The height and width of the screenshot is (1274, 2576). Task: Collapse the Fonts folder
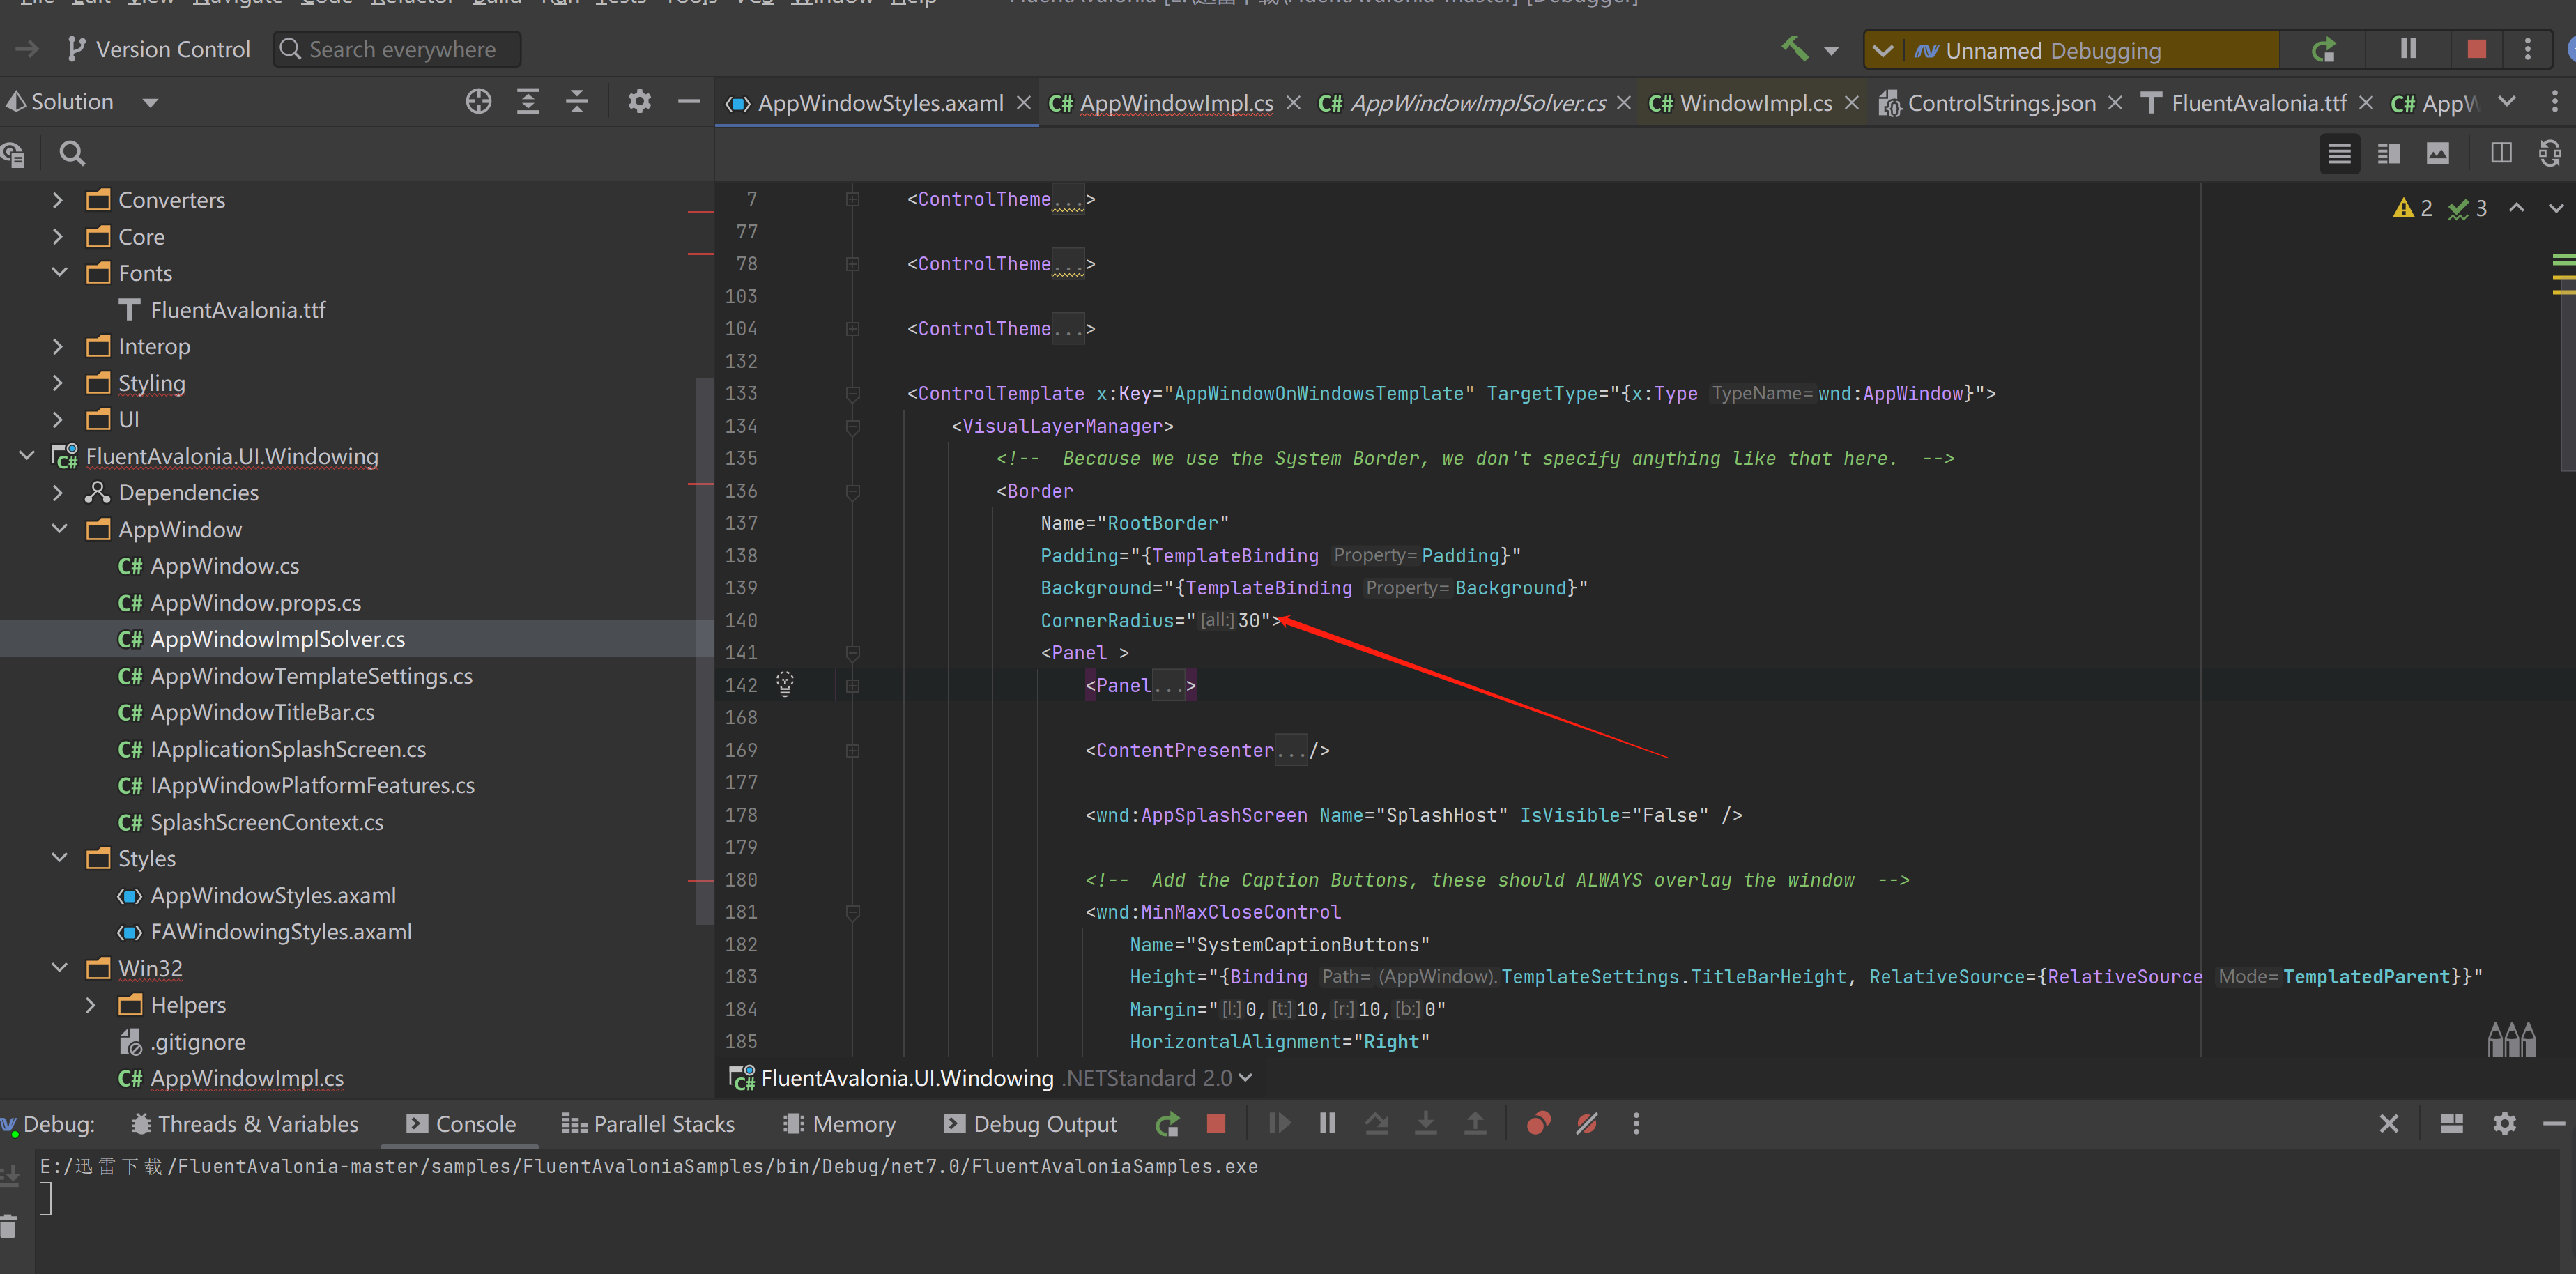(x=58, y=273)
